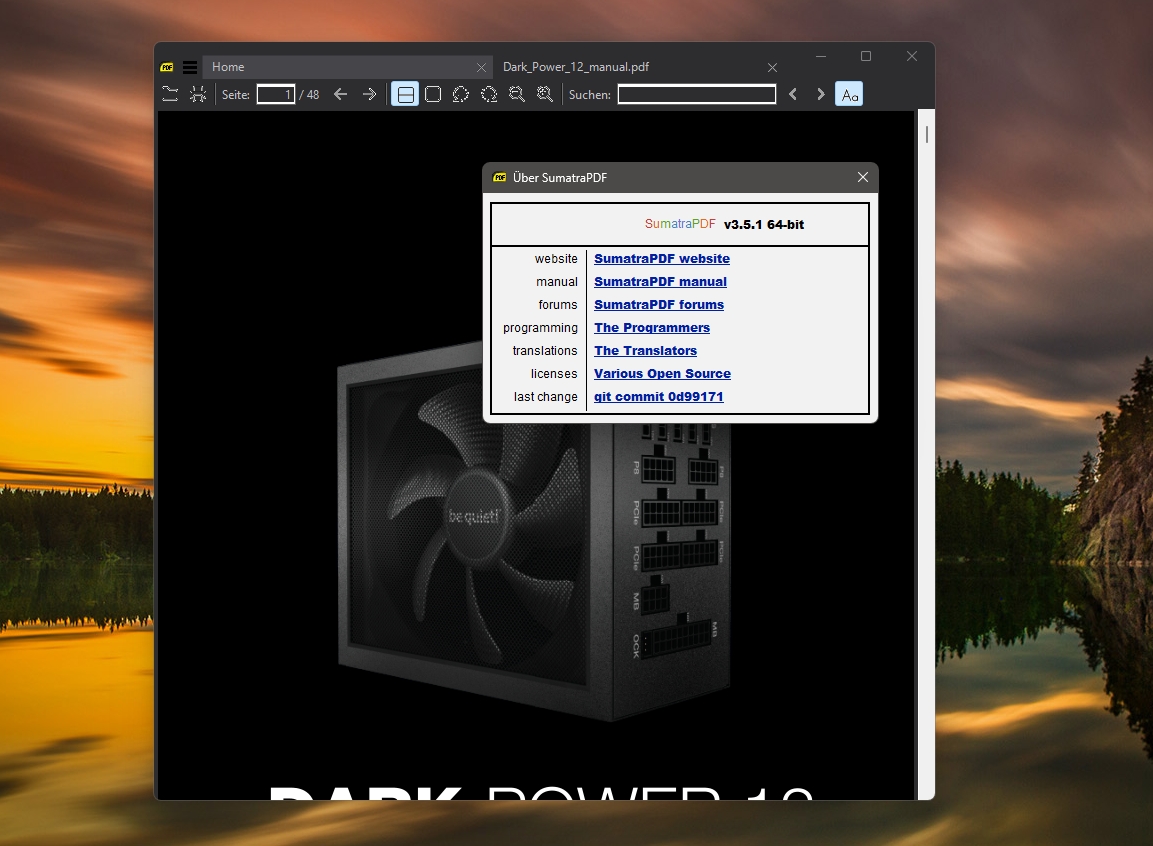
Task: Close the Home tab
Action: pyautogui.click(x=481, y=68)
